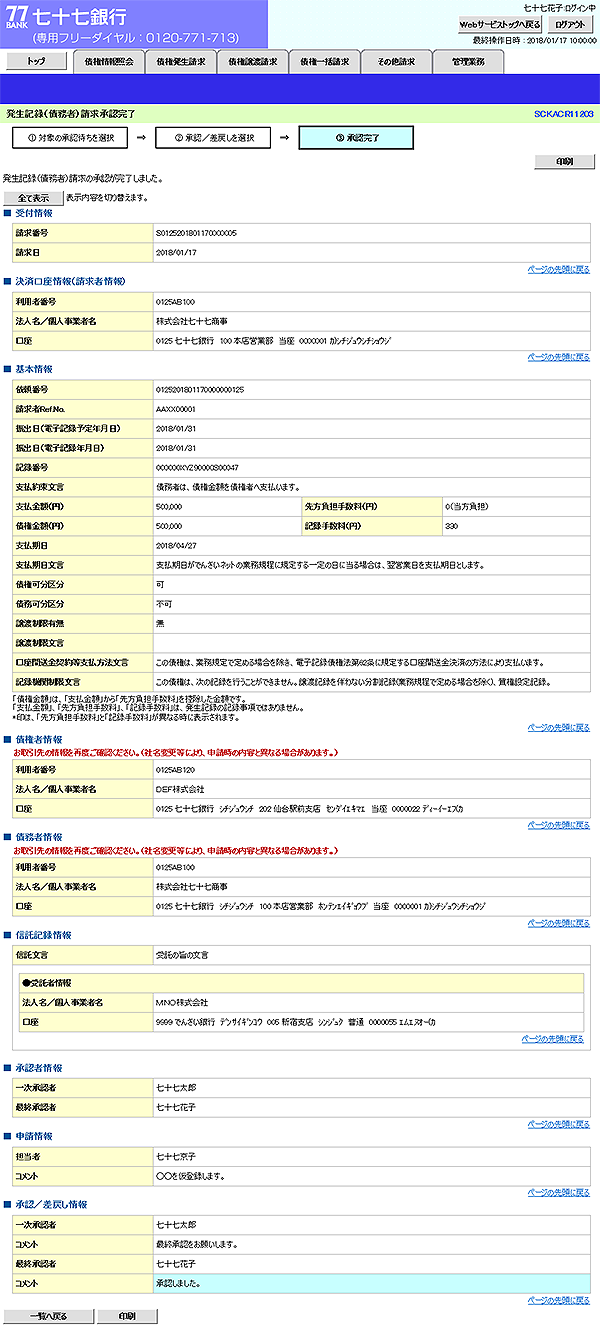600x1332 pixels.
Task: Click the creditor name DEF株式会社
Action: click(180, 789)
